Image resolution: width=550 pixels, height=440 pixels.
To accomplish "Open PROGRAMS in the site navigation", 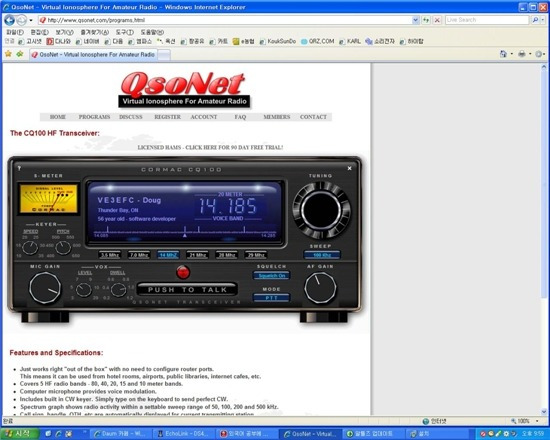I will (x=94, y=117).
